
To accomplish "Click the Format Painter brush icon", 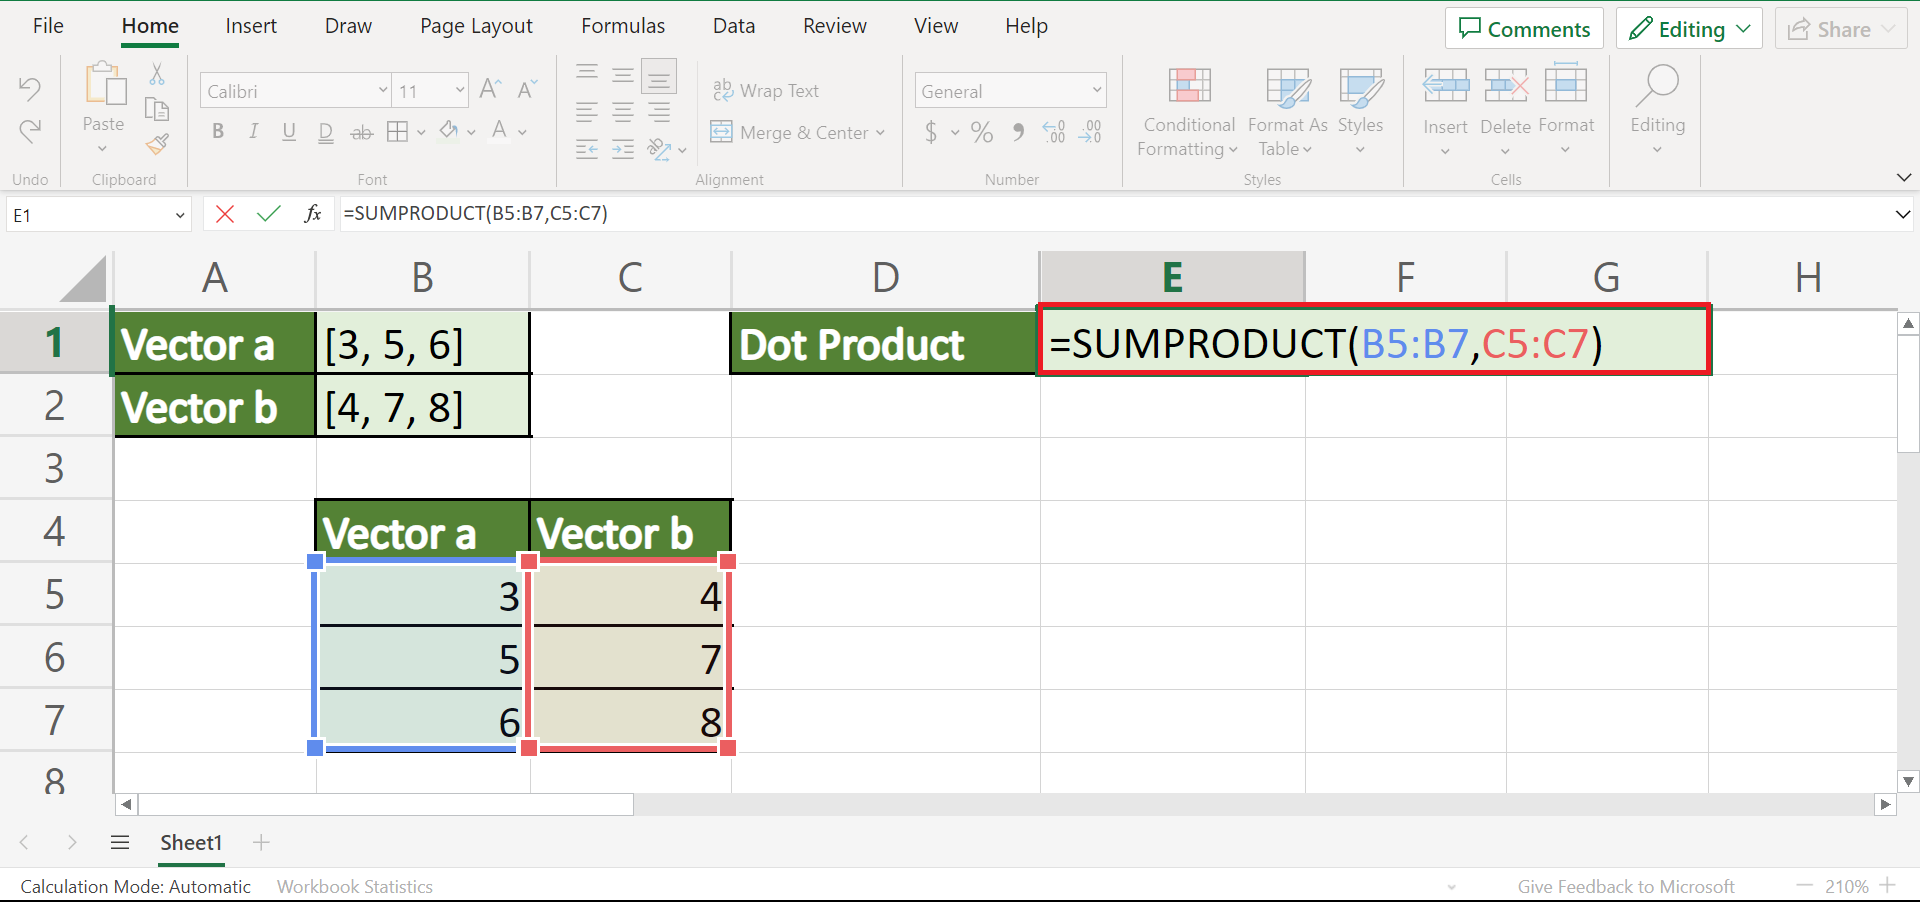I will click(157, 145).
